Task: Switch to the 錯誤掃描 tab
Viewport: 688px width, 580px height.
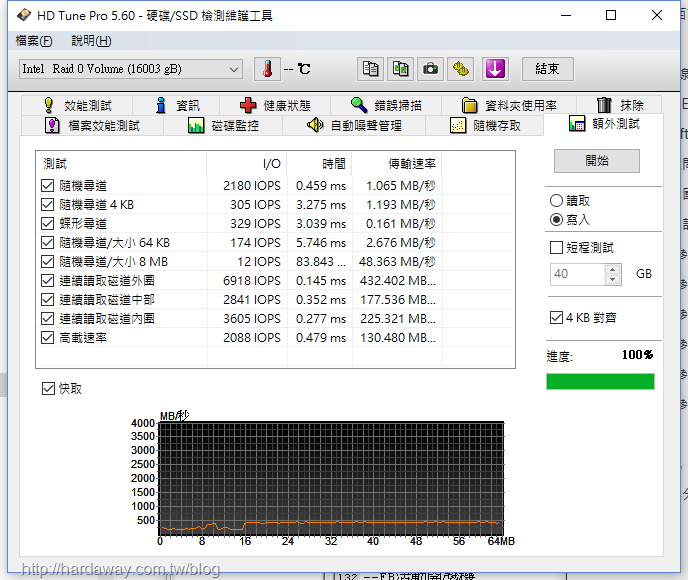Action: [x=386, y=105]
